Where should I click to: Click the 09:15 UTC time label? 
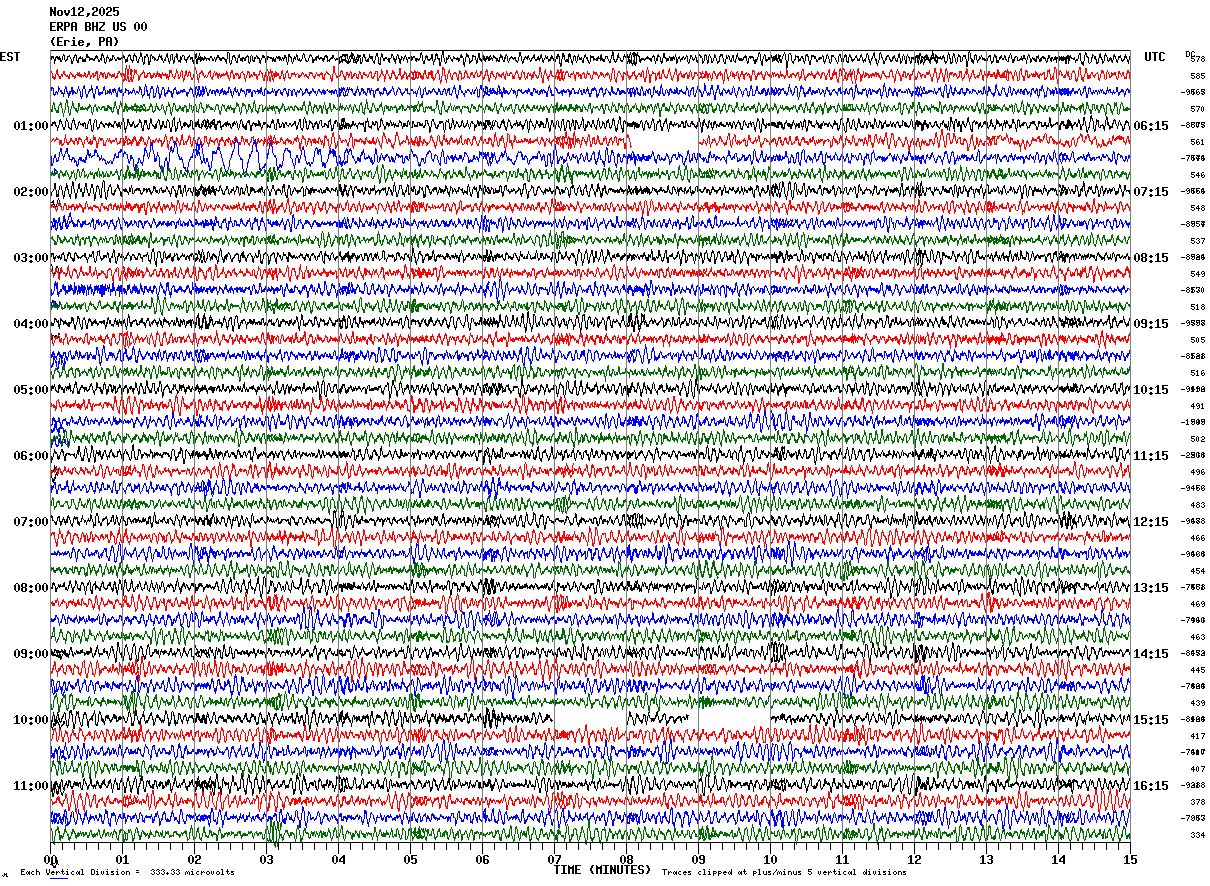tap(1151, 324)
